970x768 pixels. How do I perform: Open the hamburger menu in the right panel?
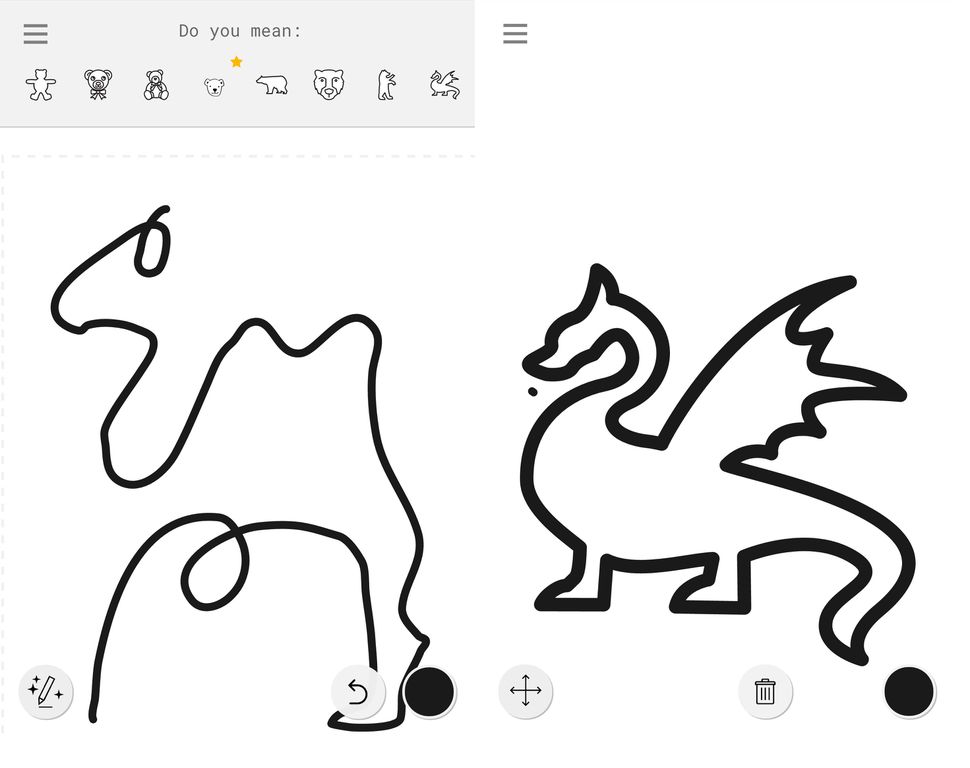point(515,34)
